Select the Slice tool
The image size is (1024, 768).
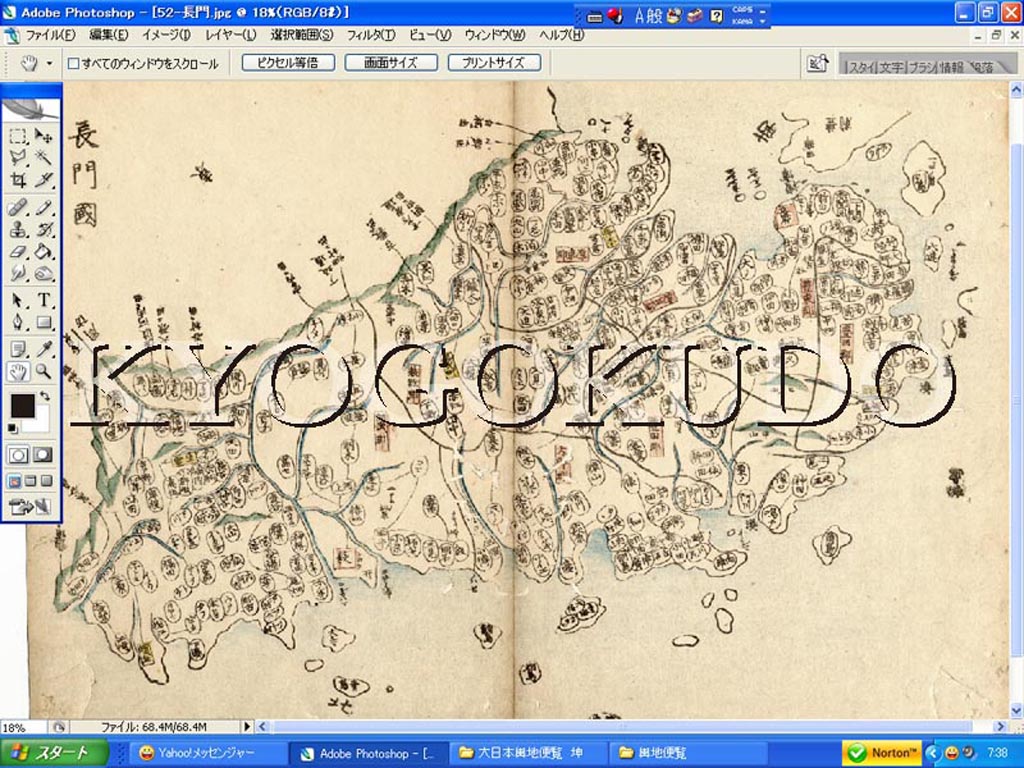(43, 179)
